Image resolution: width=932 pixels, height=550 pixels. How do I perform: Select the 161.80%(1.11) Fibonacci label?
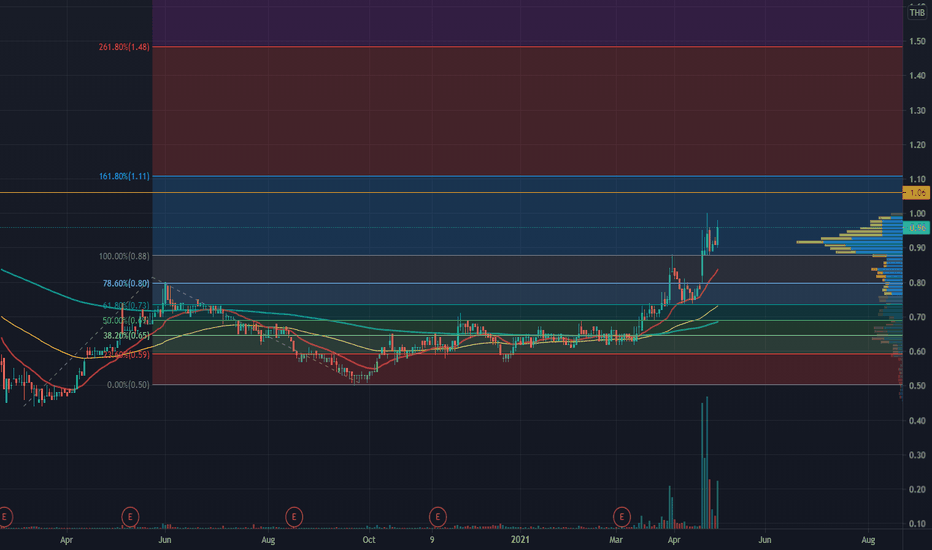124,177
